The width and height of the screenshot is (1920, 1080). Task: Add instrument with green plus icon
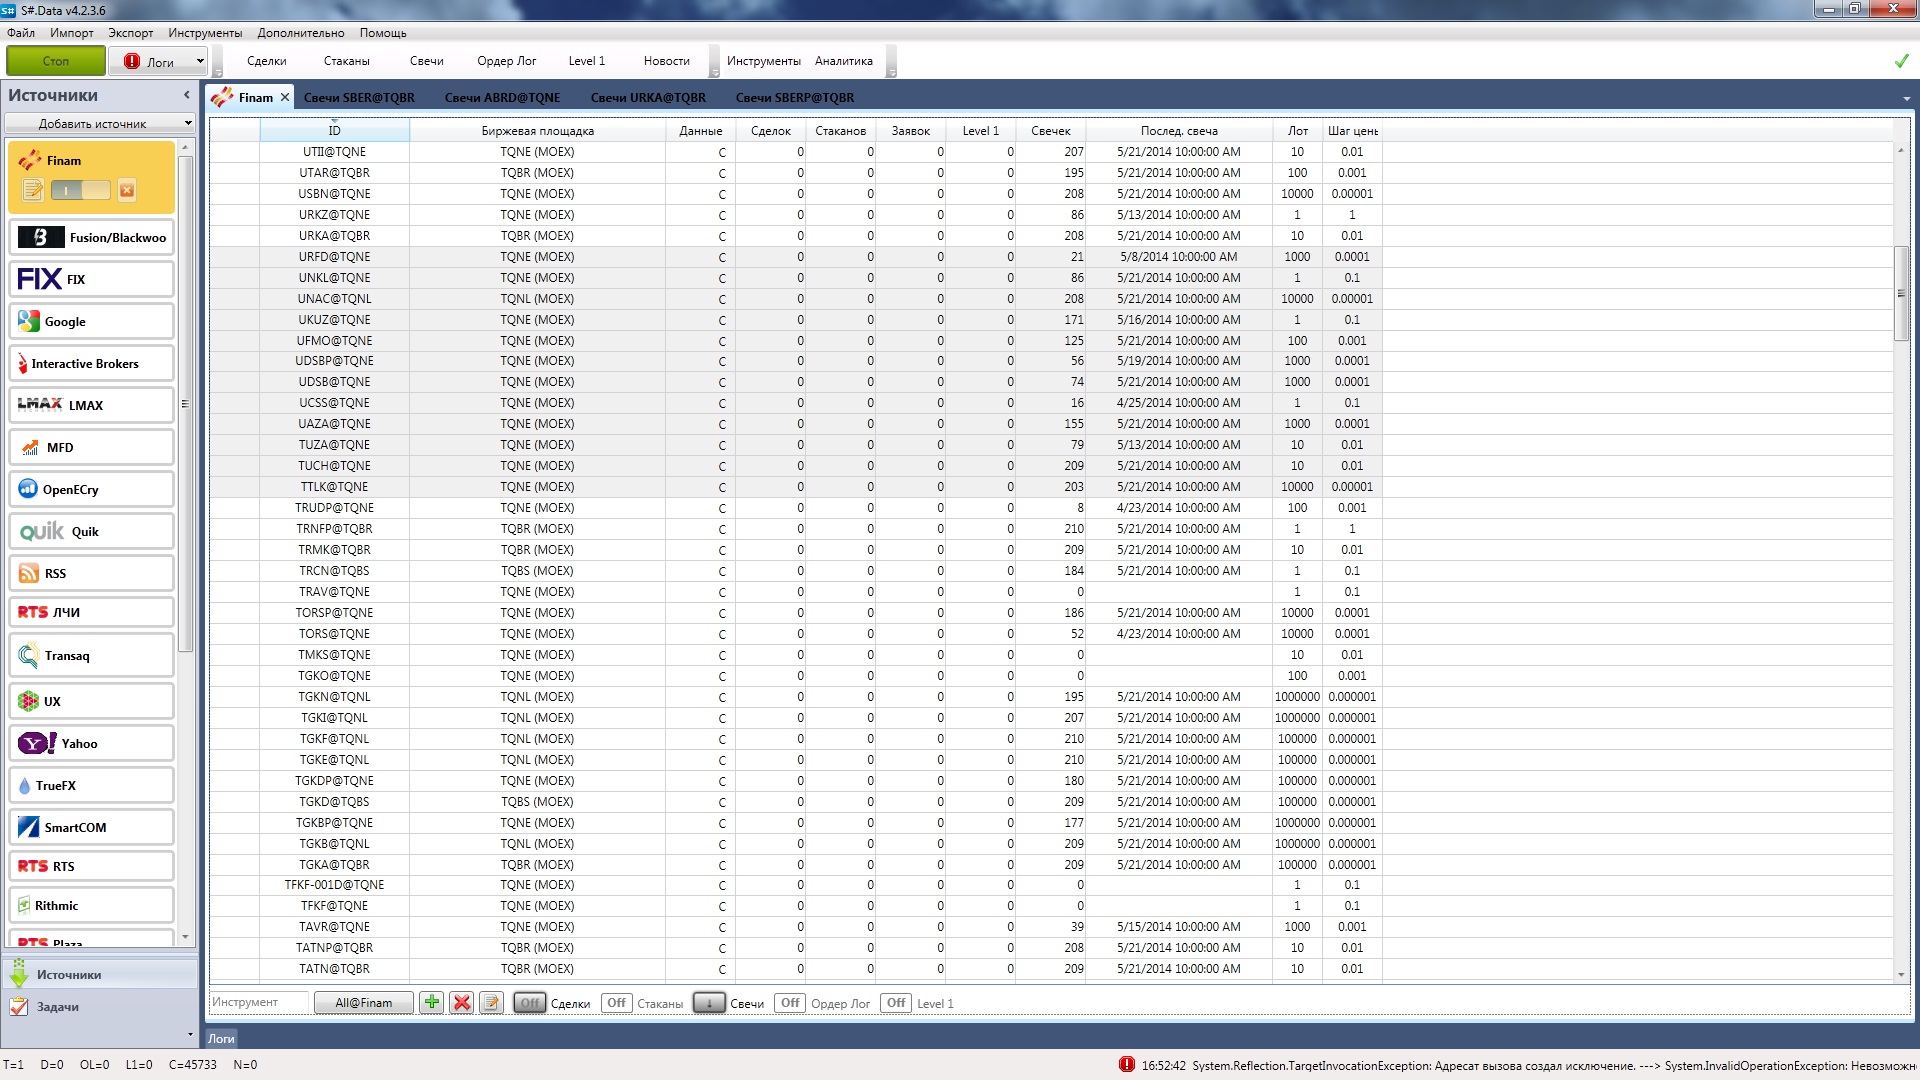pyautogui.click(x=431, y=1003)
